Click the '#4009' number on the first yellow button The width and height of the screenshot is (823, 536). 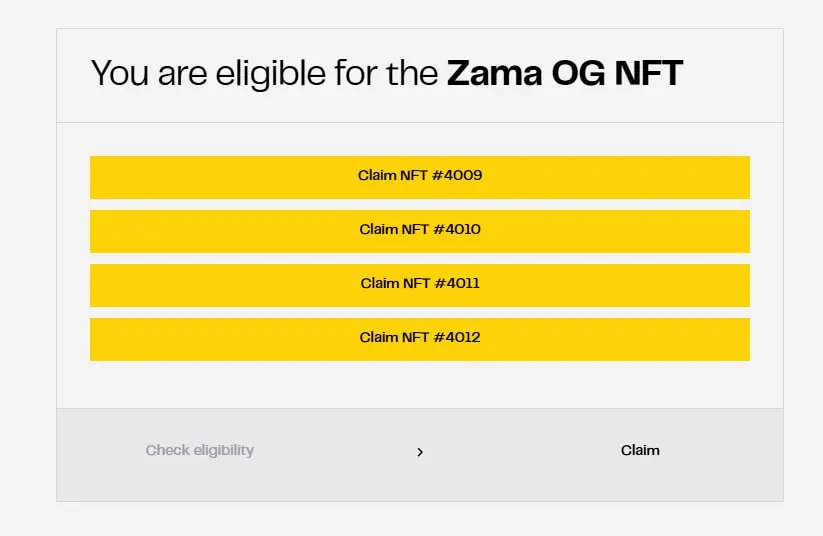tap(458, 176)
